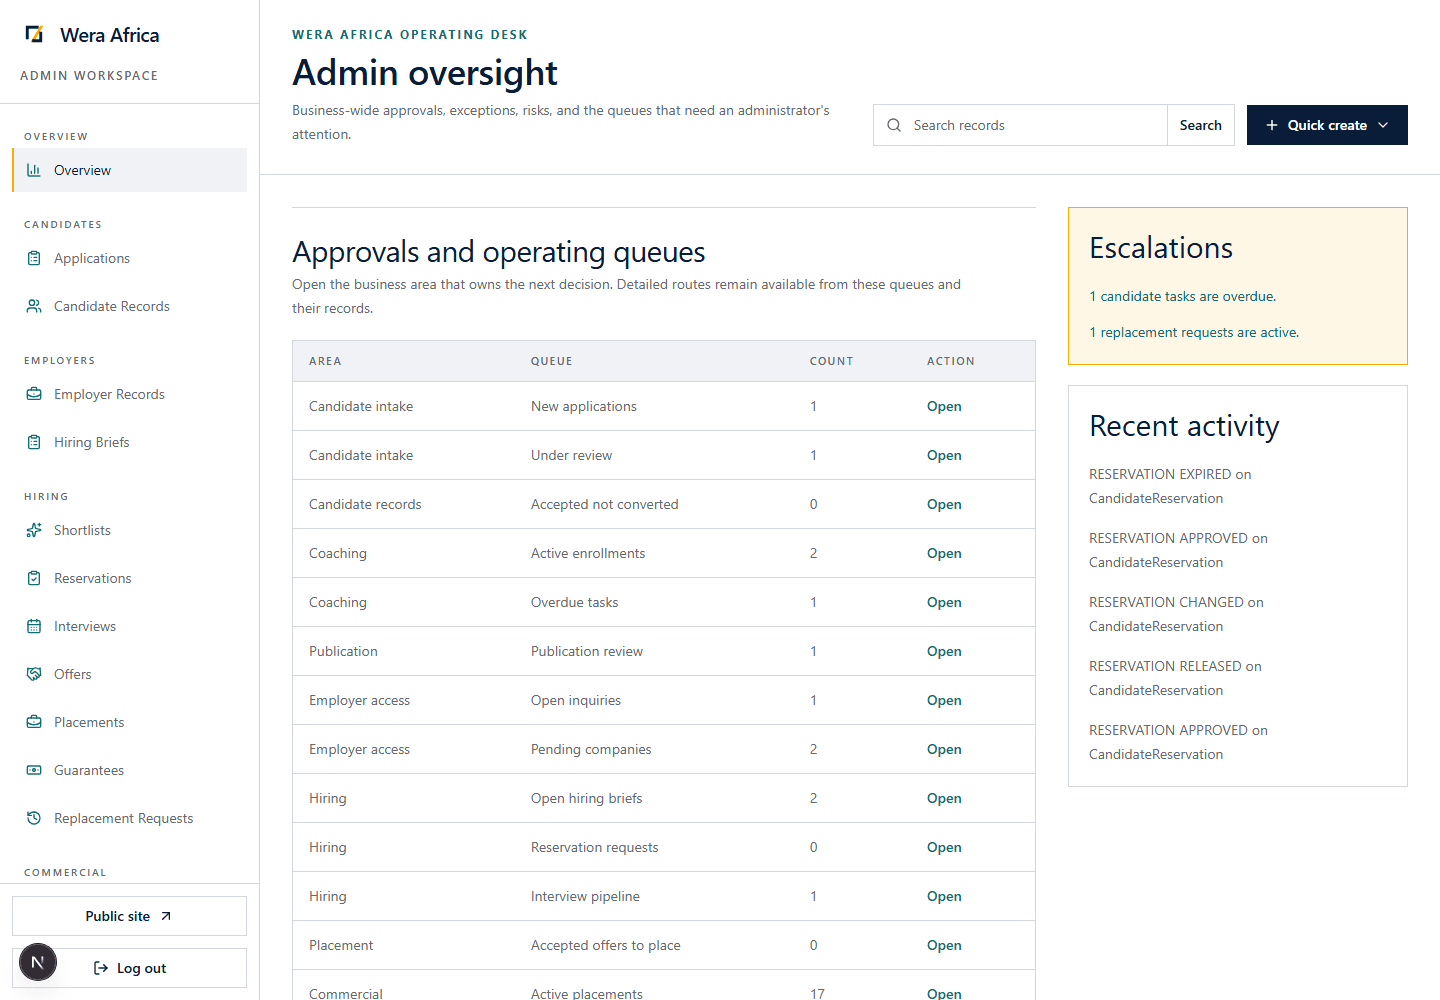Click the Employer Records briefcase icon

coord(34,394)
